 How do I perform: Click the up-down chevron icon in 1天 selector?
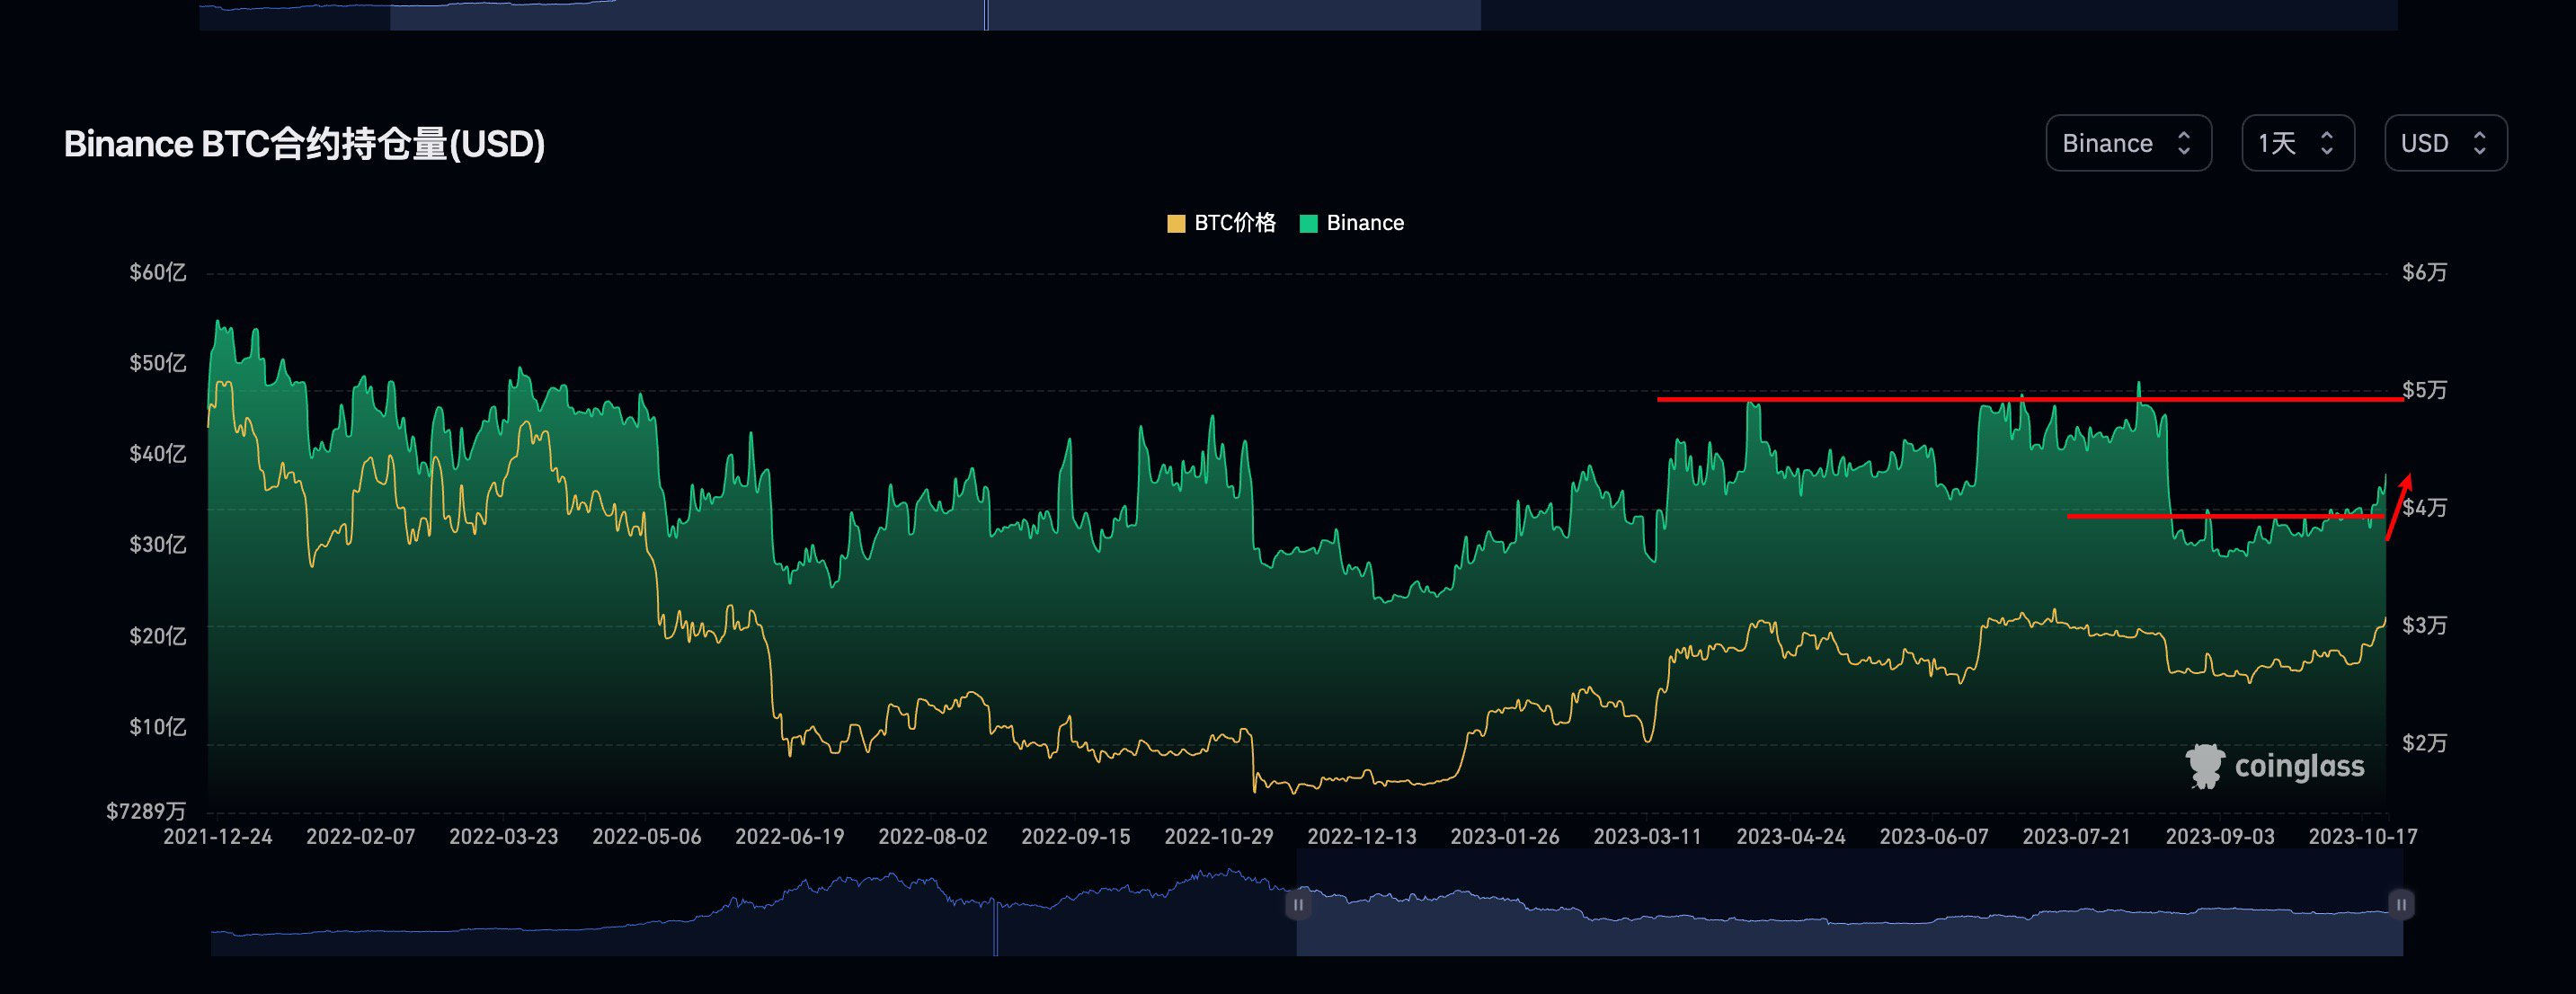[2327, 143]
